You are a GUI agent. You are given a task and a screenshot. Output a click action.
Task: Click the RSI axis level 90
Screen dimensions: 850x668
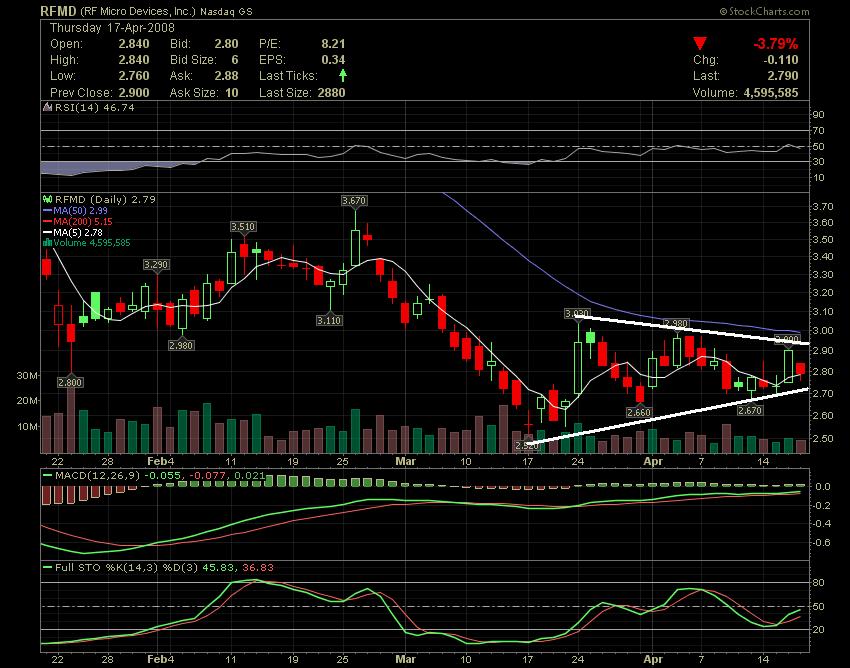coord(819,114)
